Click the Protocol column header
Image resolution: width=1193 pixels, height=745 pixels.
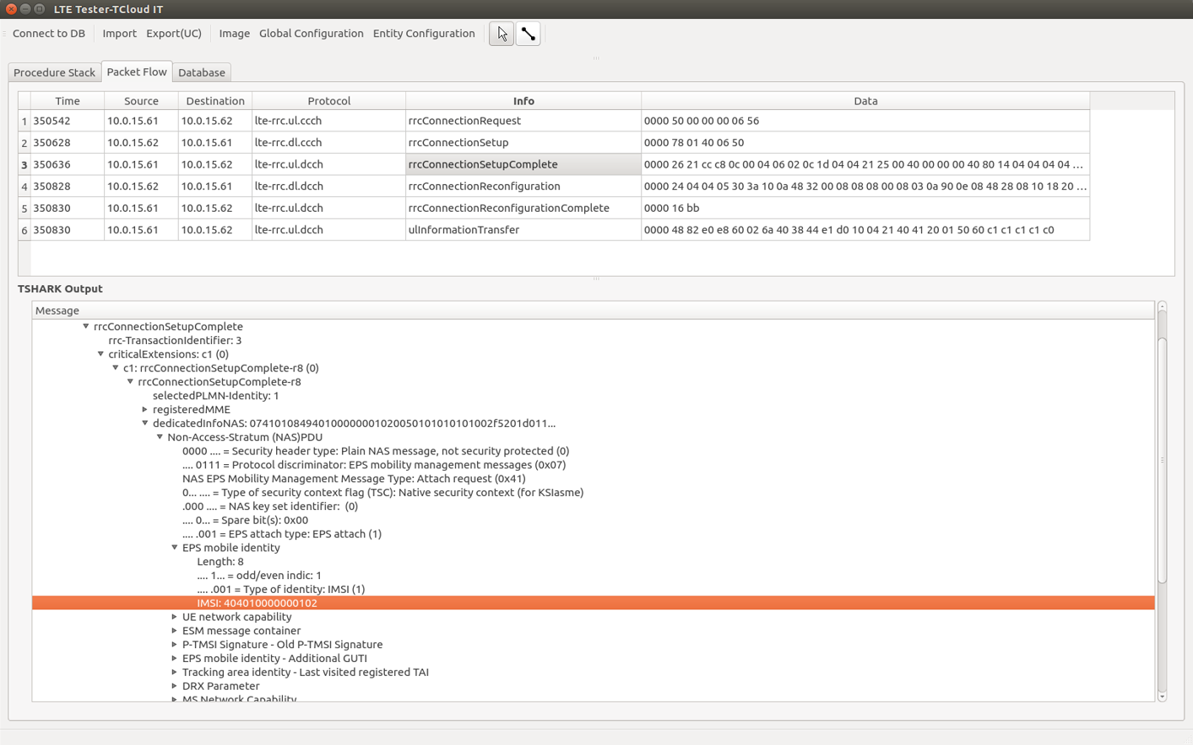(x=329, y=101)
